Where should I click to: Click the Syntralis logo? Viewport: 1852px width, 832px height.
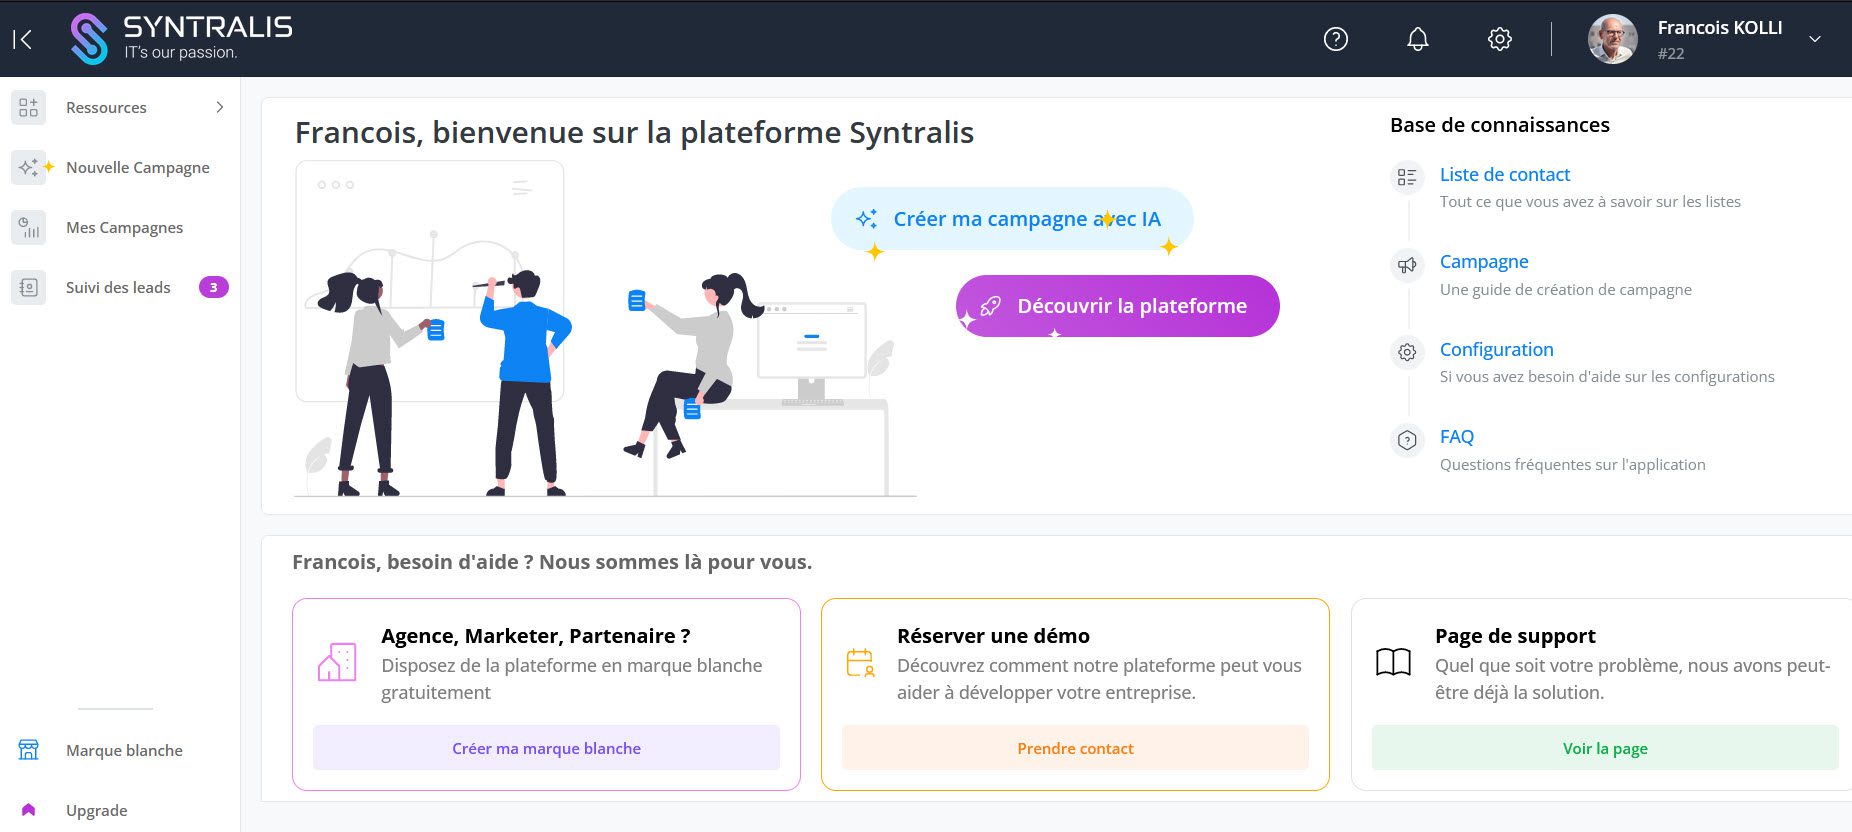(x=181, y=39)
